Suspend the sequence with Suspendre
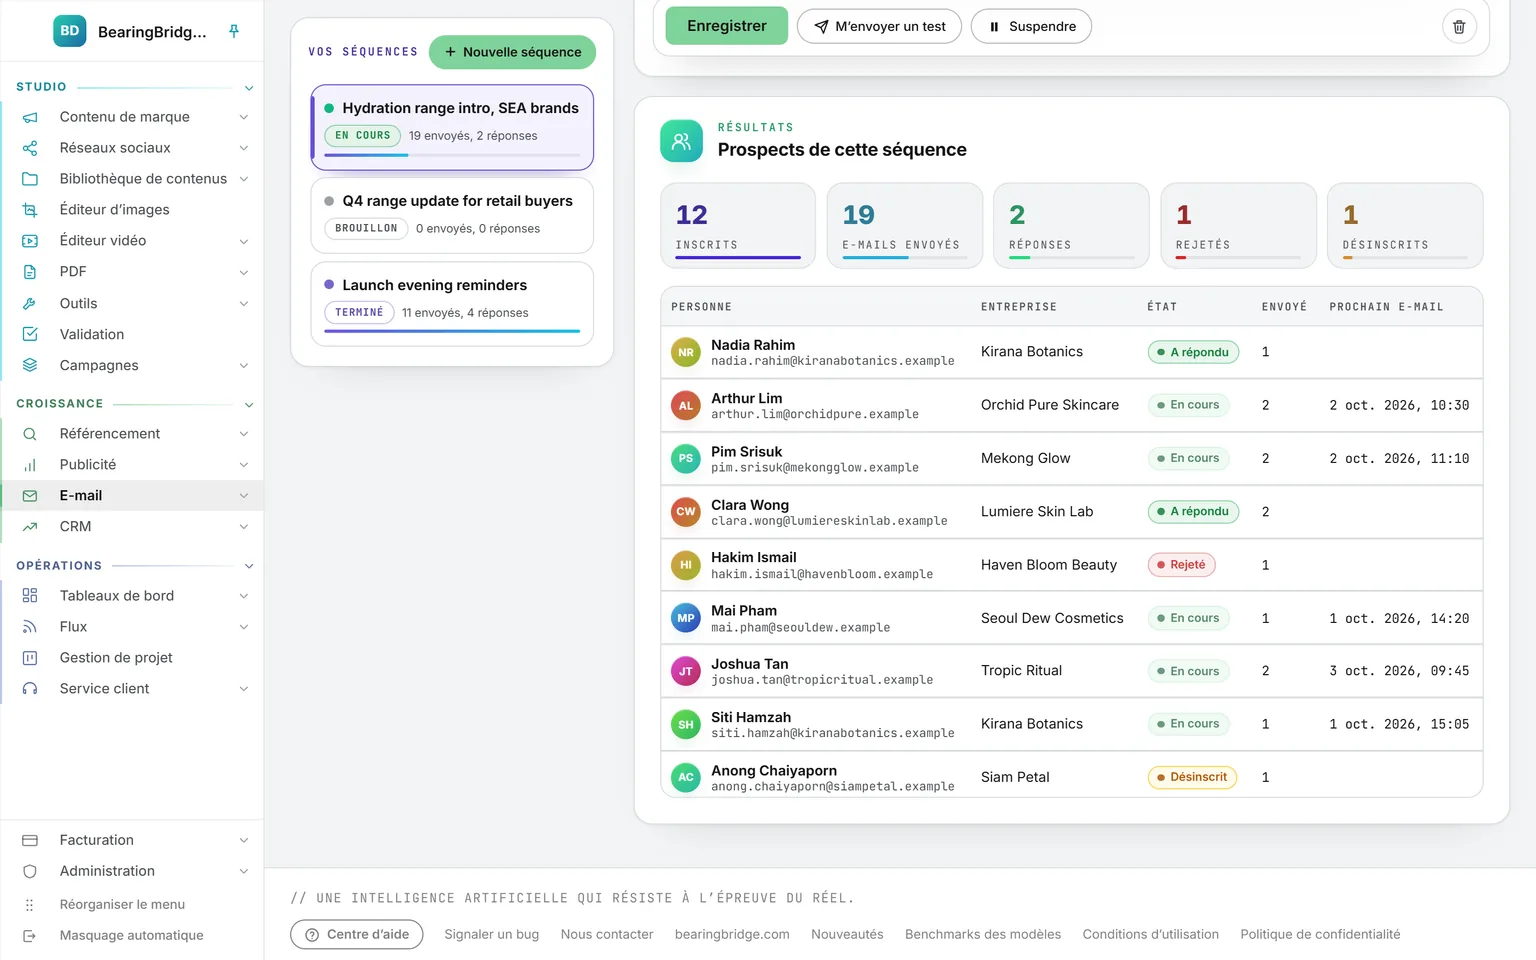Viewport: 1536px width, 960px height. tap(1031, 26)
